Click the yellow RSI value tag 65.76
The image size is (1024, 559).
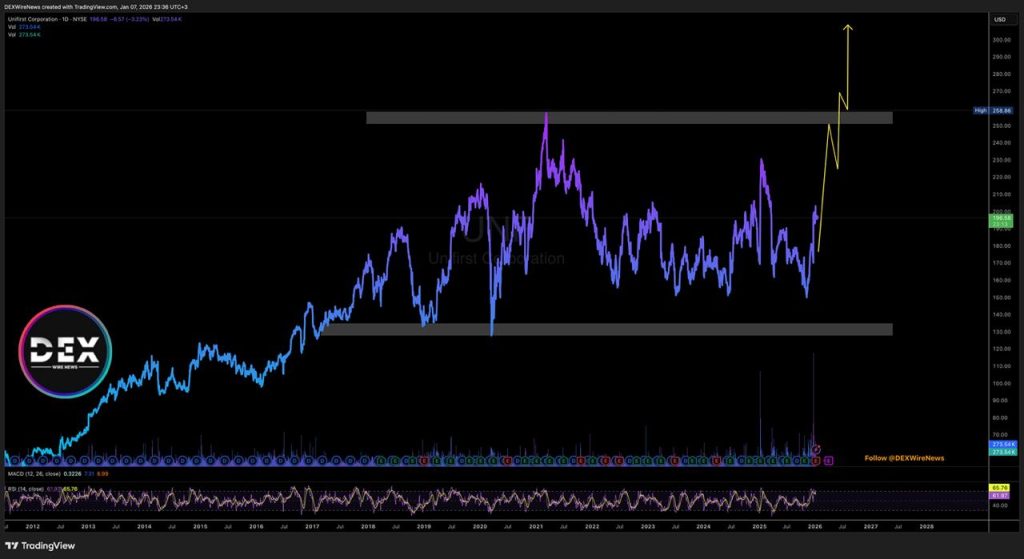point(998,487)
